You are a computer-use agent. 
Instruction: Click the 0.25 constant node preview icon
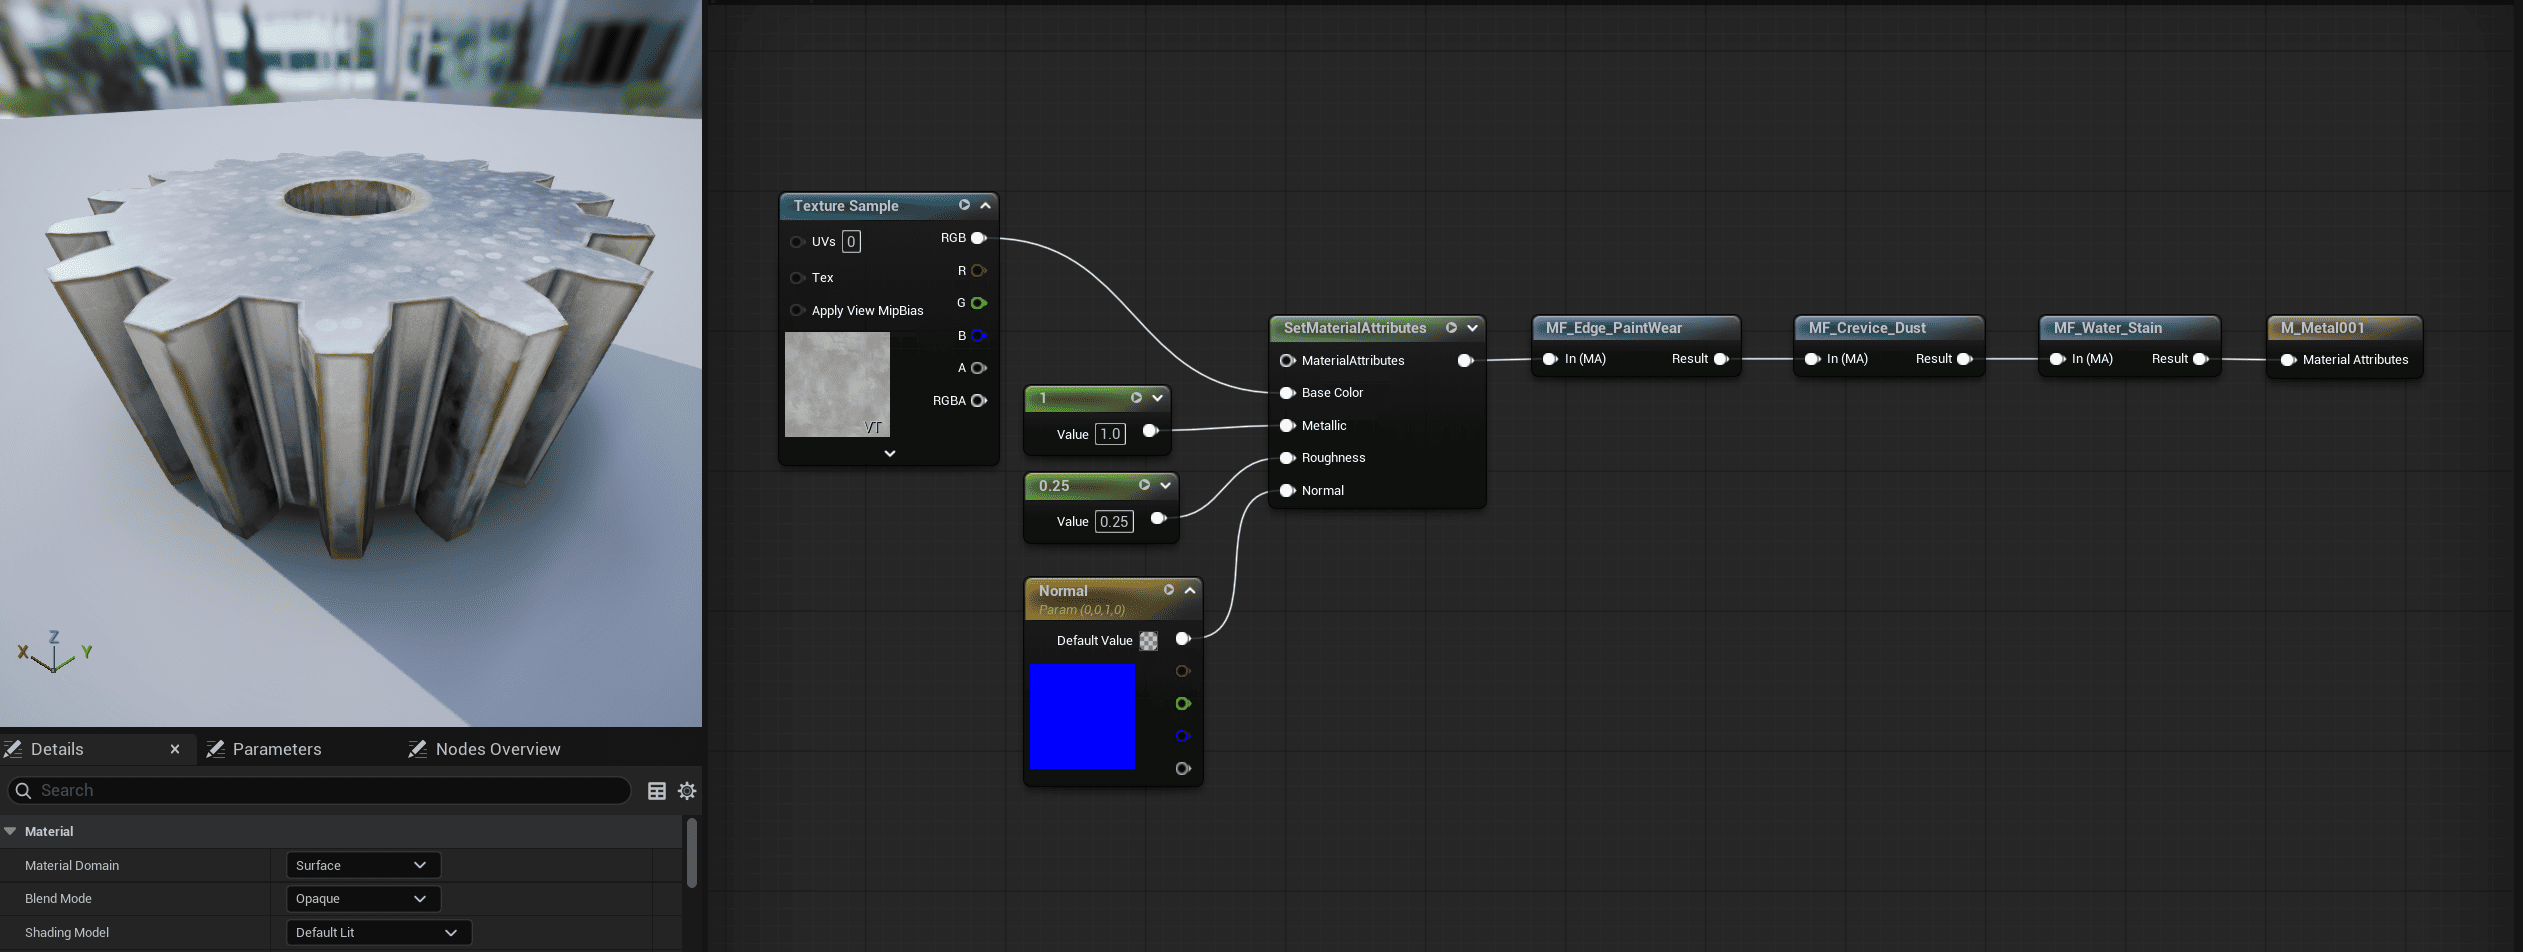[x=1144, y=485]
